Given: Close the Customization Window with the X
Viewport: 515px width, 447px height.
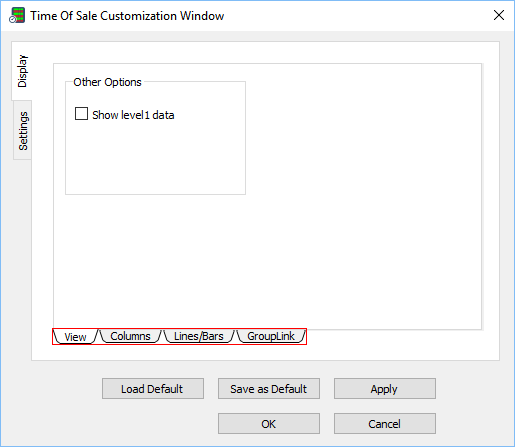Looking at the screenshot, I should coord(499,15).
